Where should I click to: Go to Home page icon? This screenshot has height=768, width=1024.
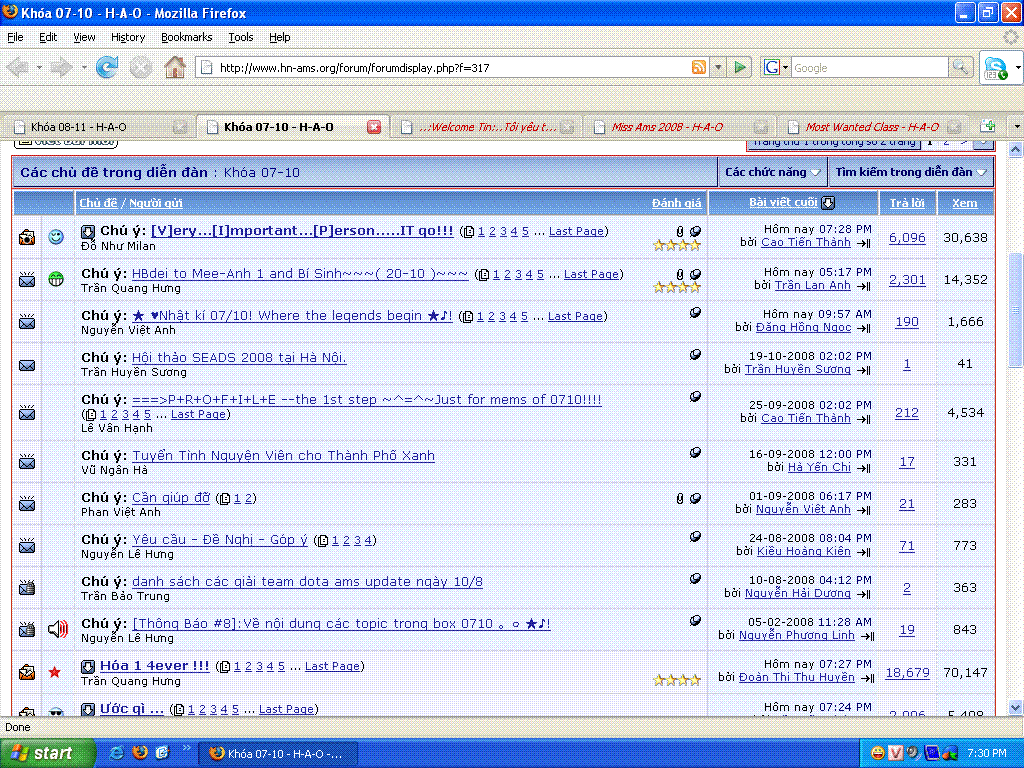click(x=174, y=67)
